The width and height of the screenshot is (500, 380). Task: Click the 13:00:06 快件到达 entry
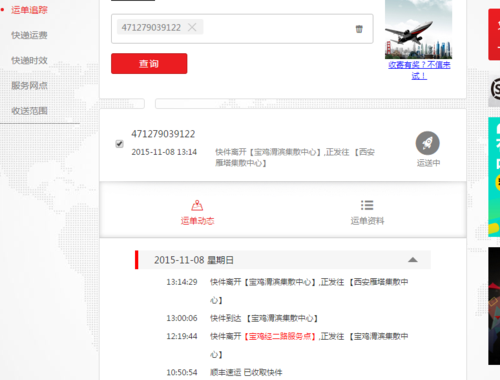[242, 318]
